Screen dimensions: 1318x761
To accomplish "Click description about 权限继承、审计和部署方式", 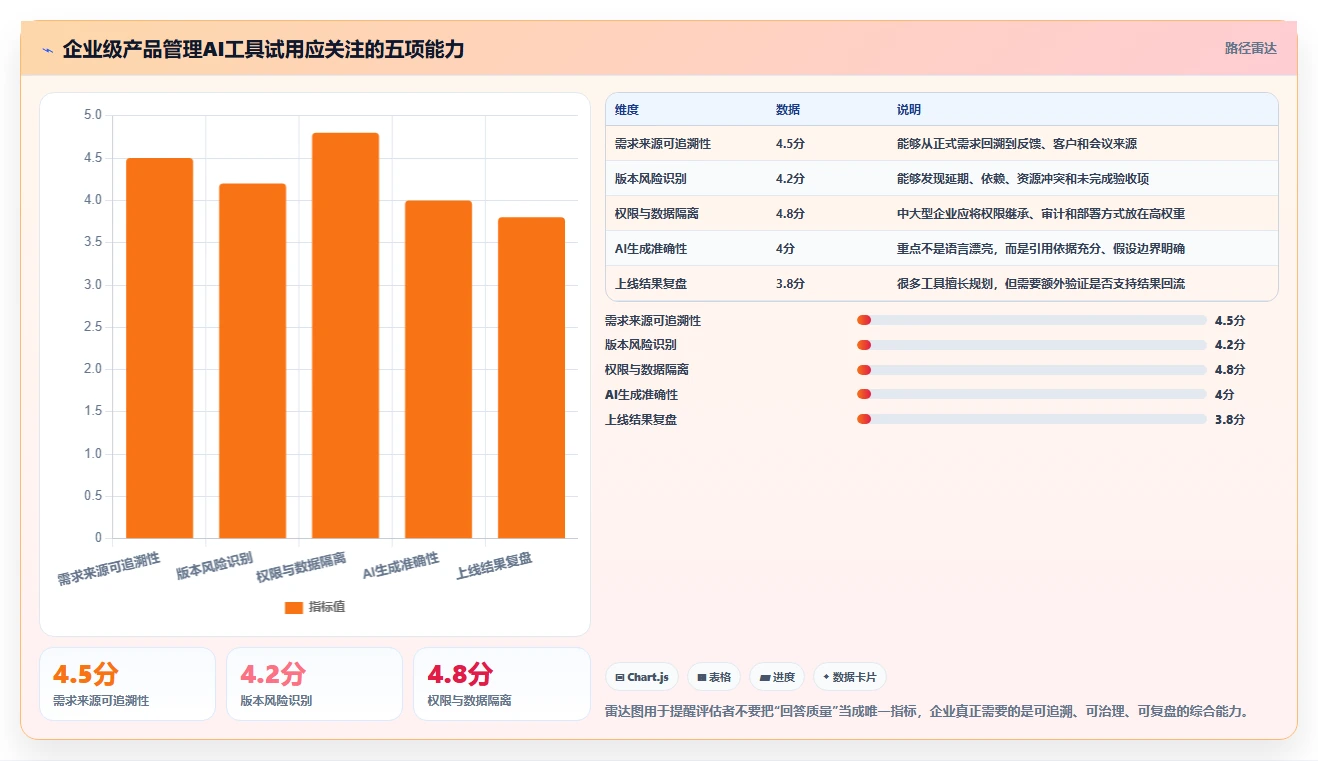I will tap(1041, 214).
